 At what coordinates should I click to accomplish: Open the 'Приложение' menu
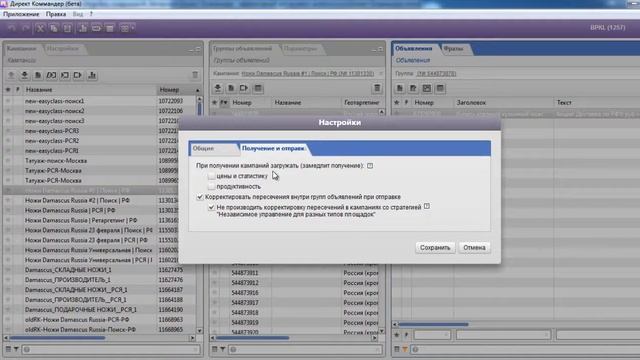pyautogui.click(x=21, y=14)
